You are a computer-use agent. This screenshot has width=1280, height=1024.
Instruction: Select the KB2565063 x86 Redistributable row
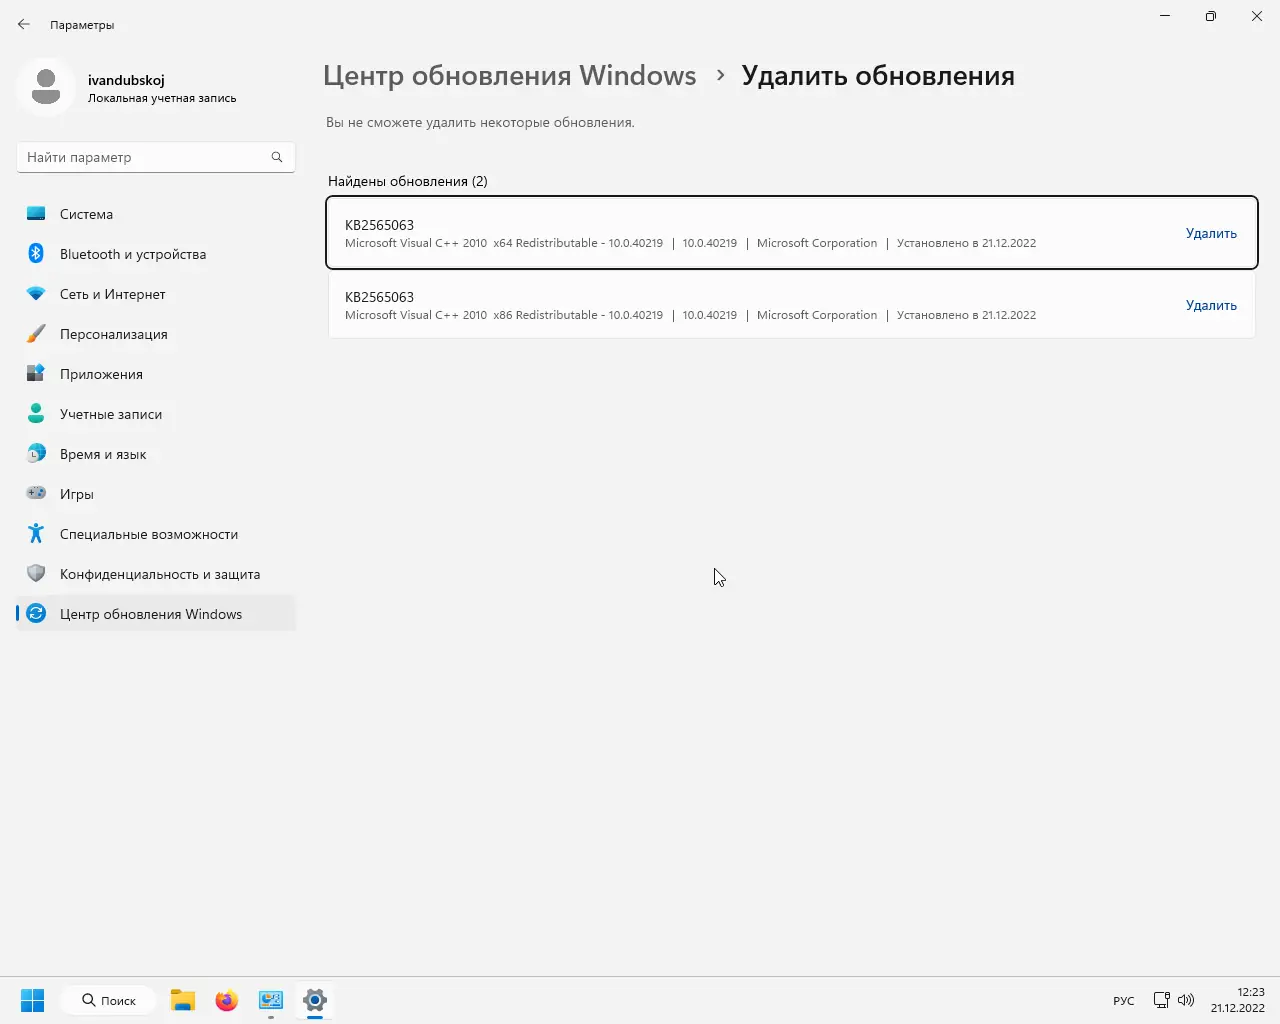[x=792, y=305]
